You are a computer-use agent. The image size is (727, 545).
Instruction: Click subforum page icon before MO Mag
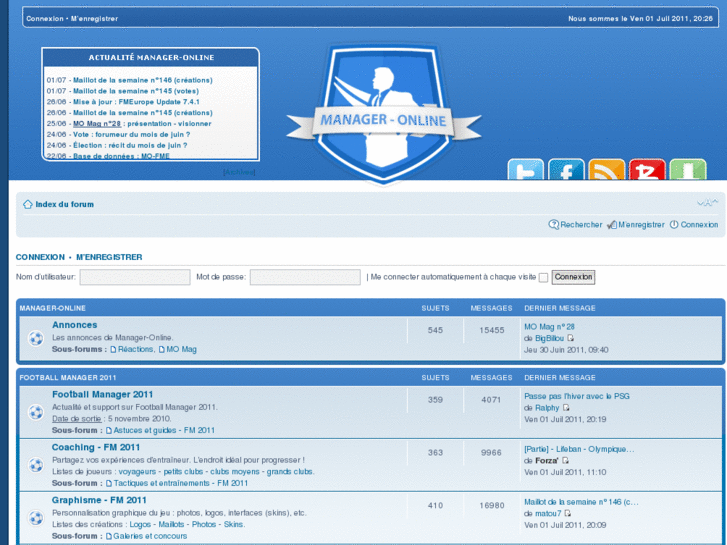click(162, 349)
